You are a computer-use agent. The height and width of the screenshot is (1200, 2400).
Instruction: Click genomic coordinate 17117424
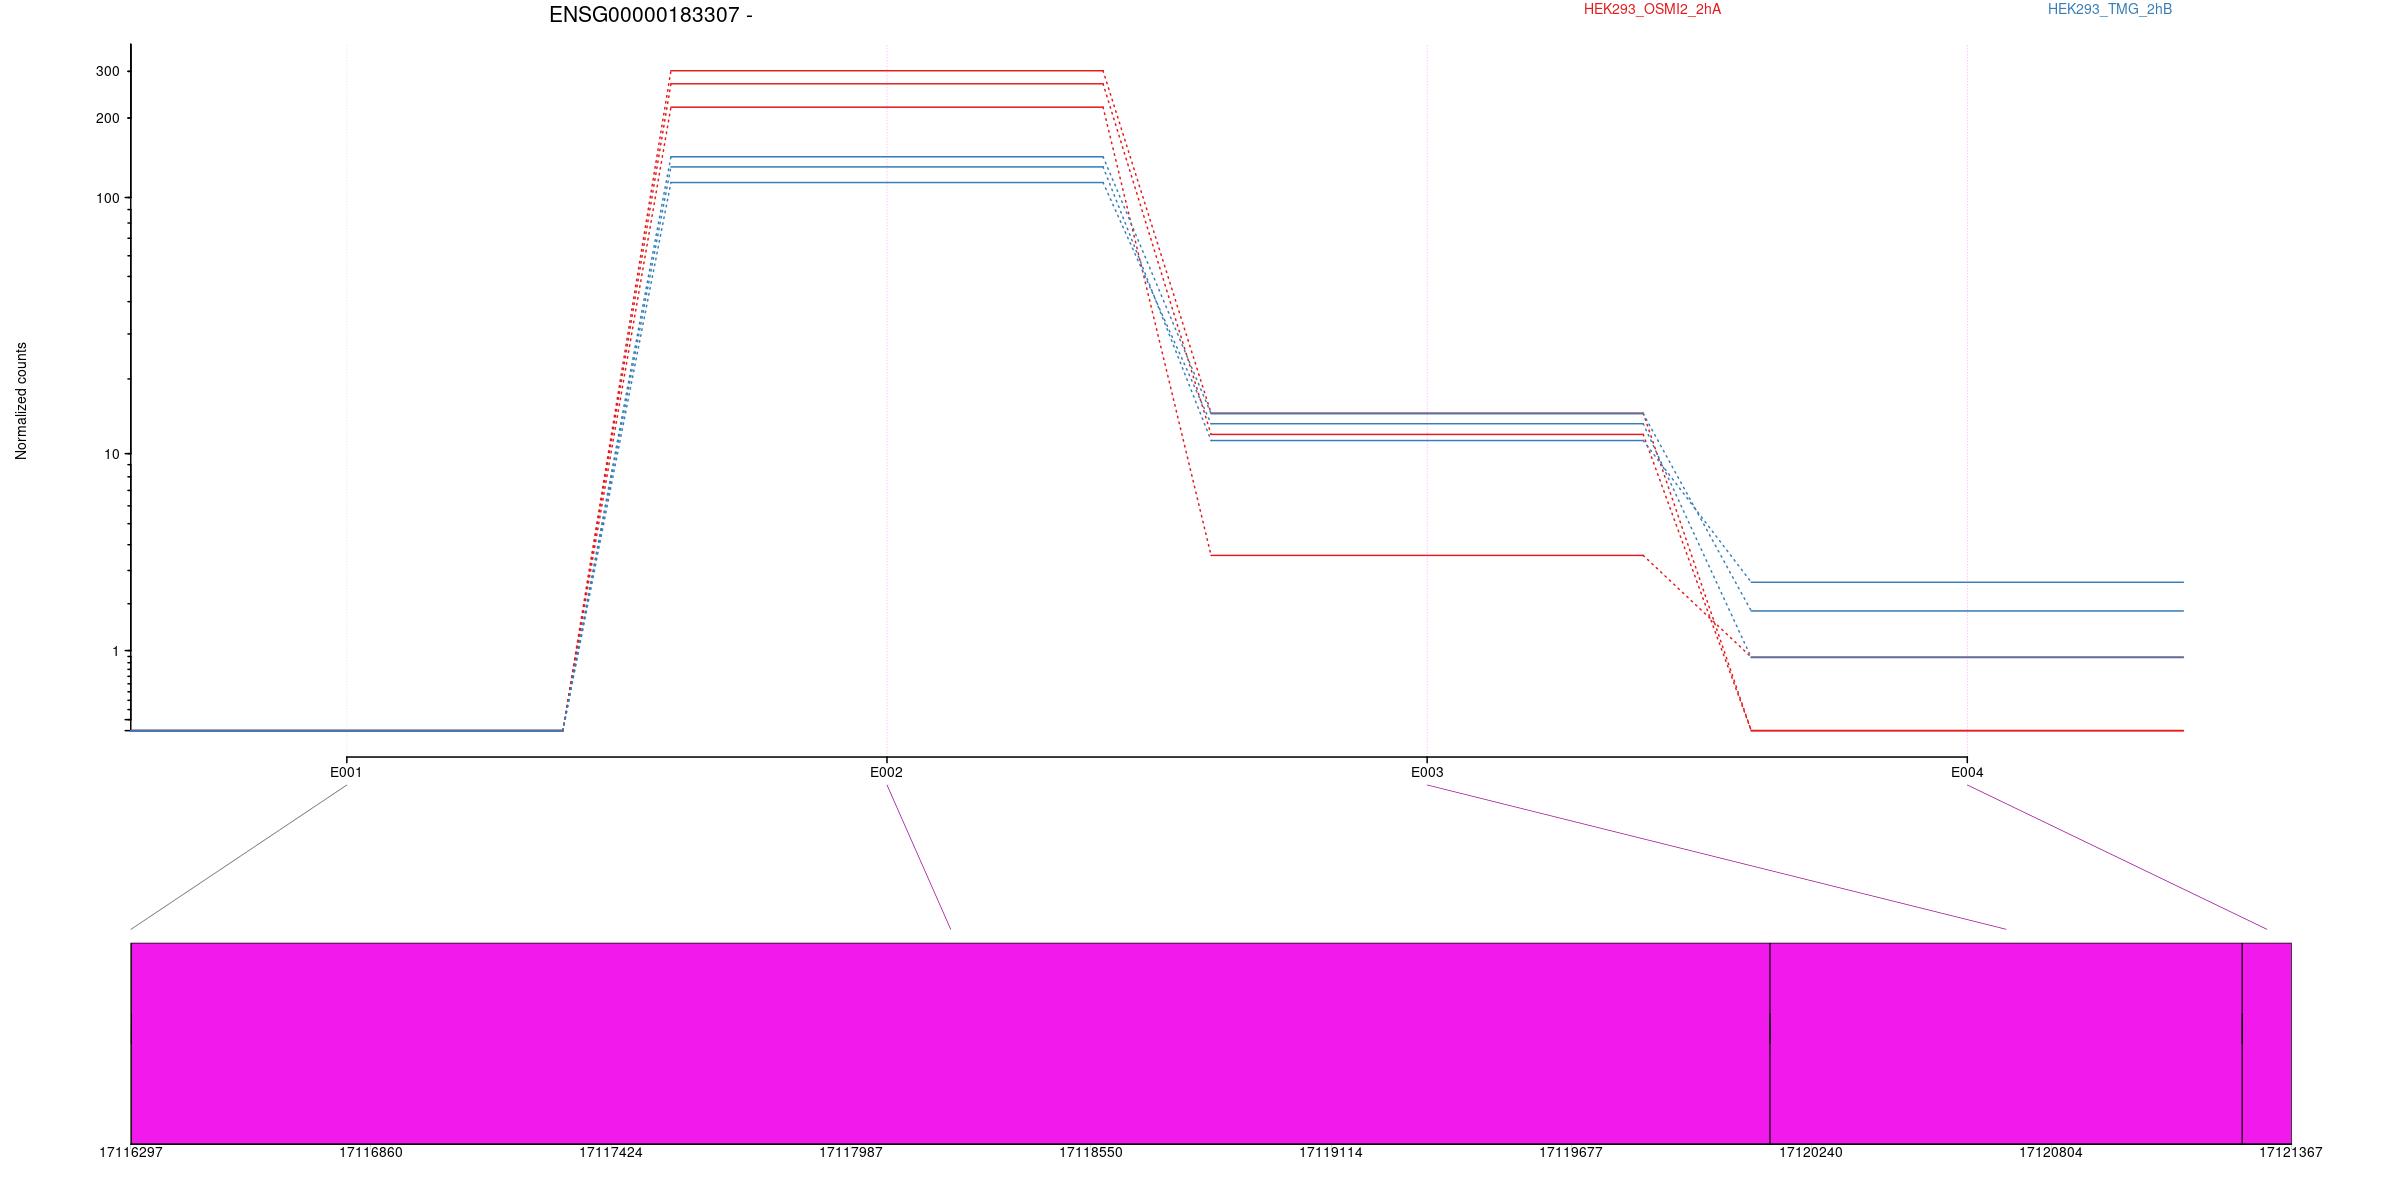(x=611, y=1153)
